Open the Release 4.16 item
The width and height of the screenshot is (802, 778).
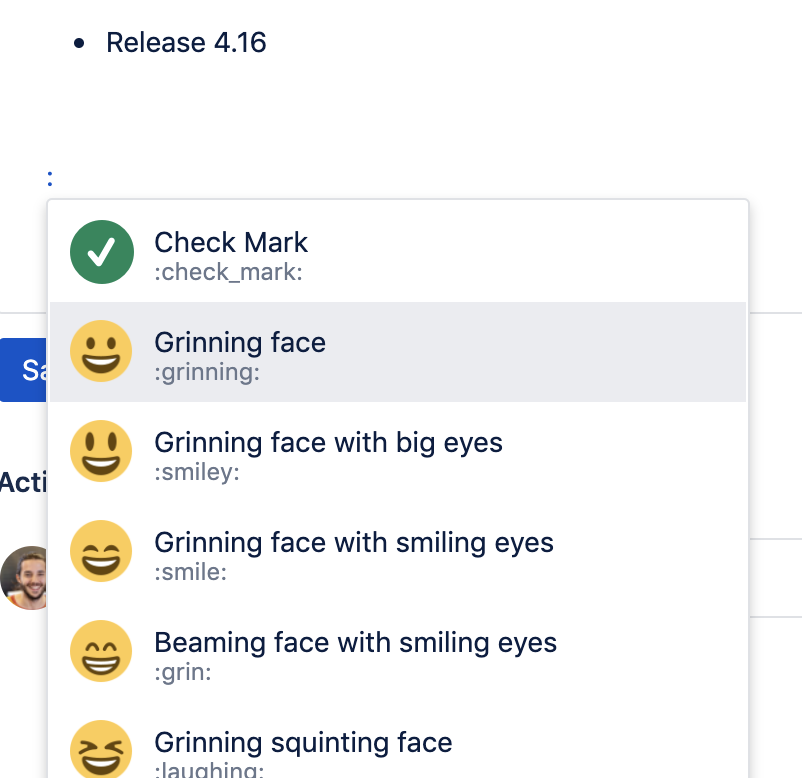[186, 43]
